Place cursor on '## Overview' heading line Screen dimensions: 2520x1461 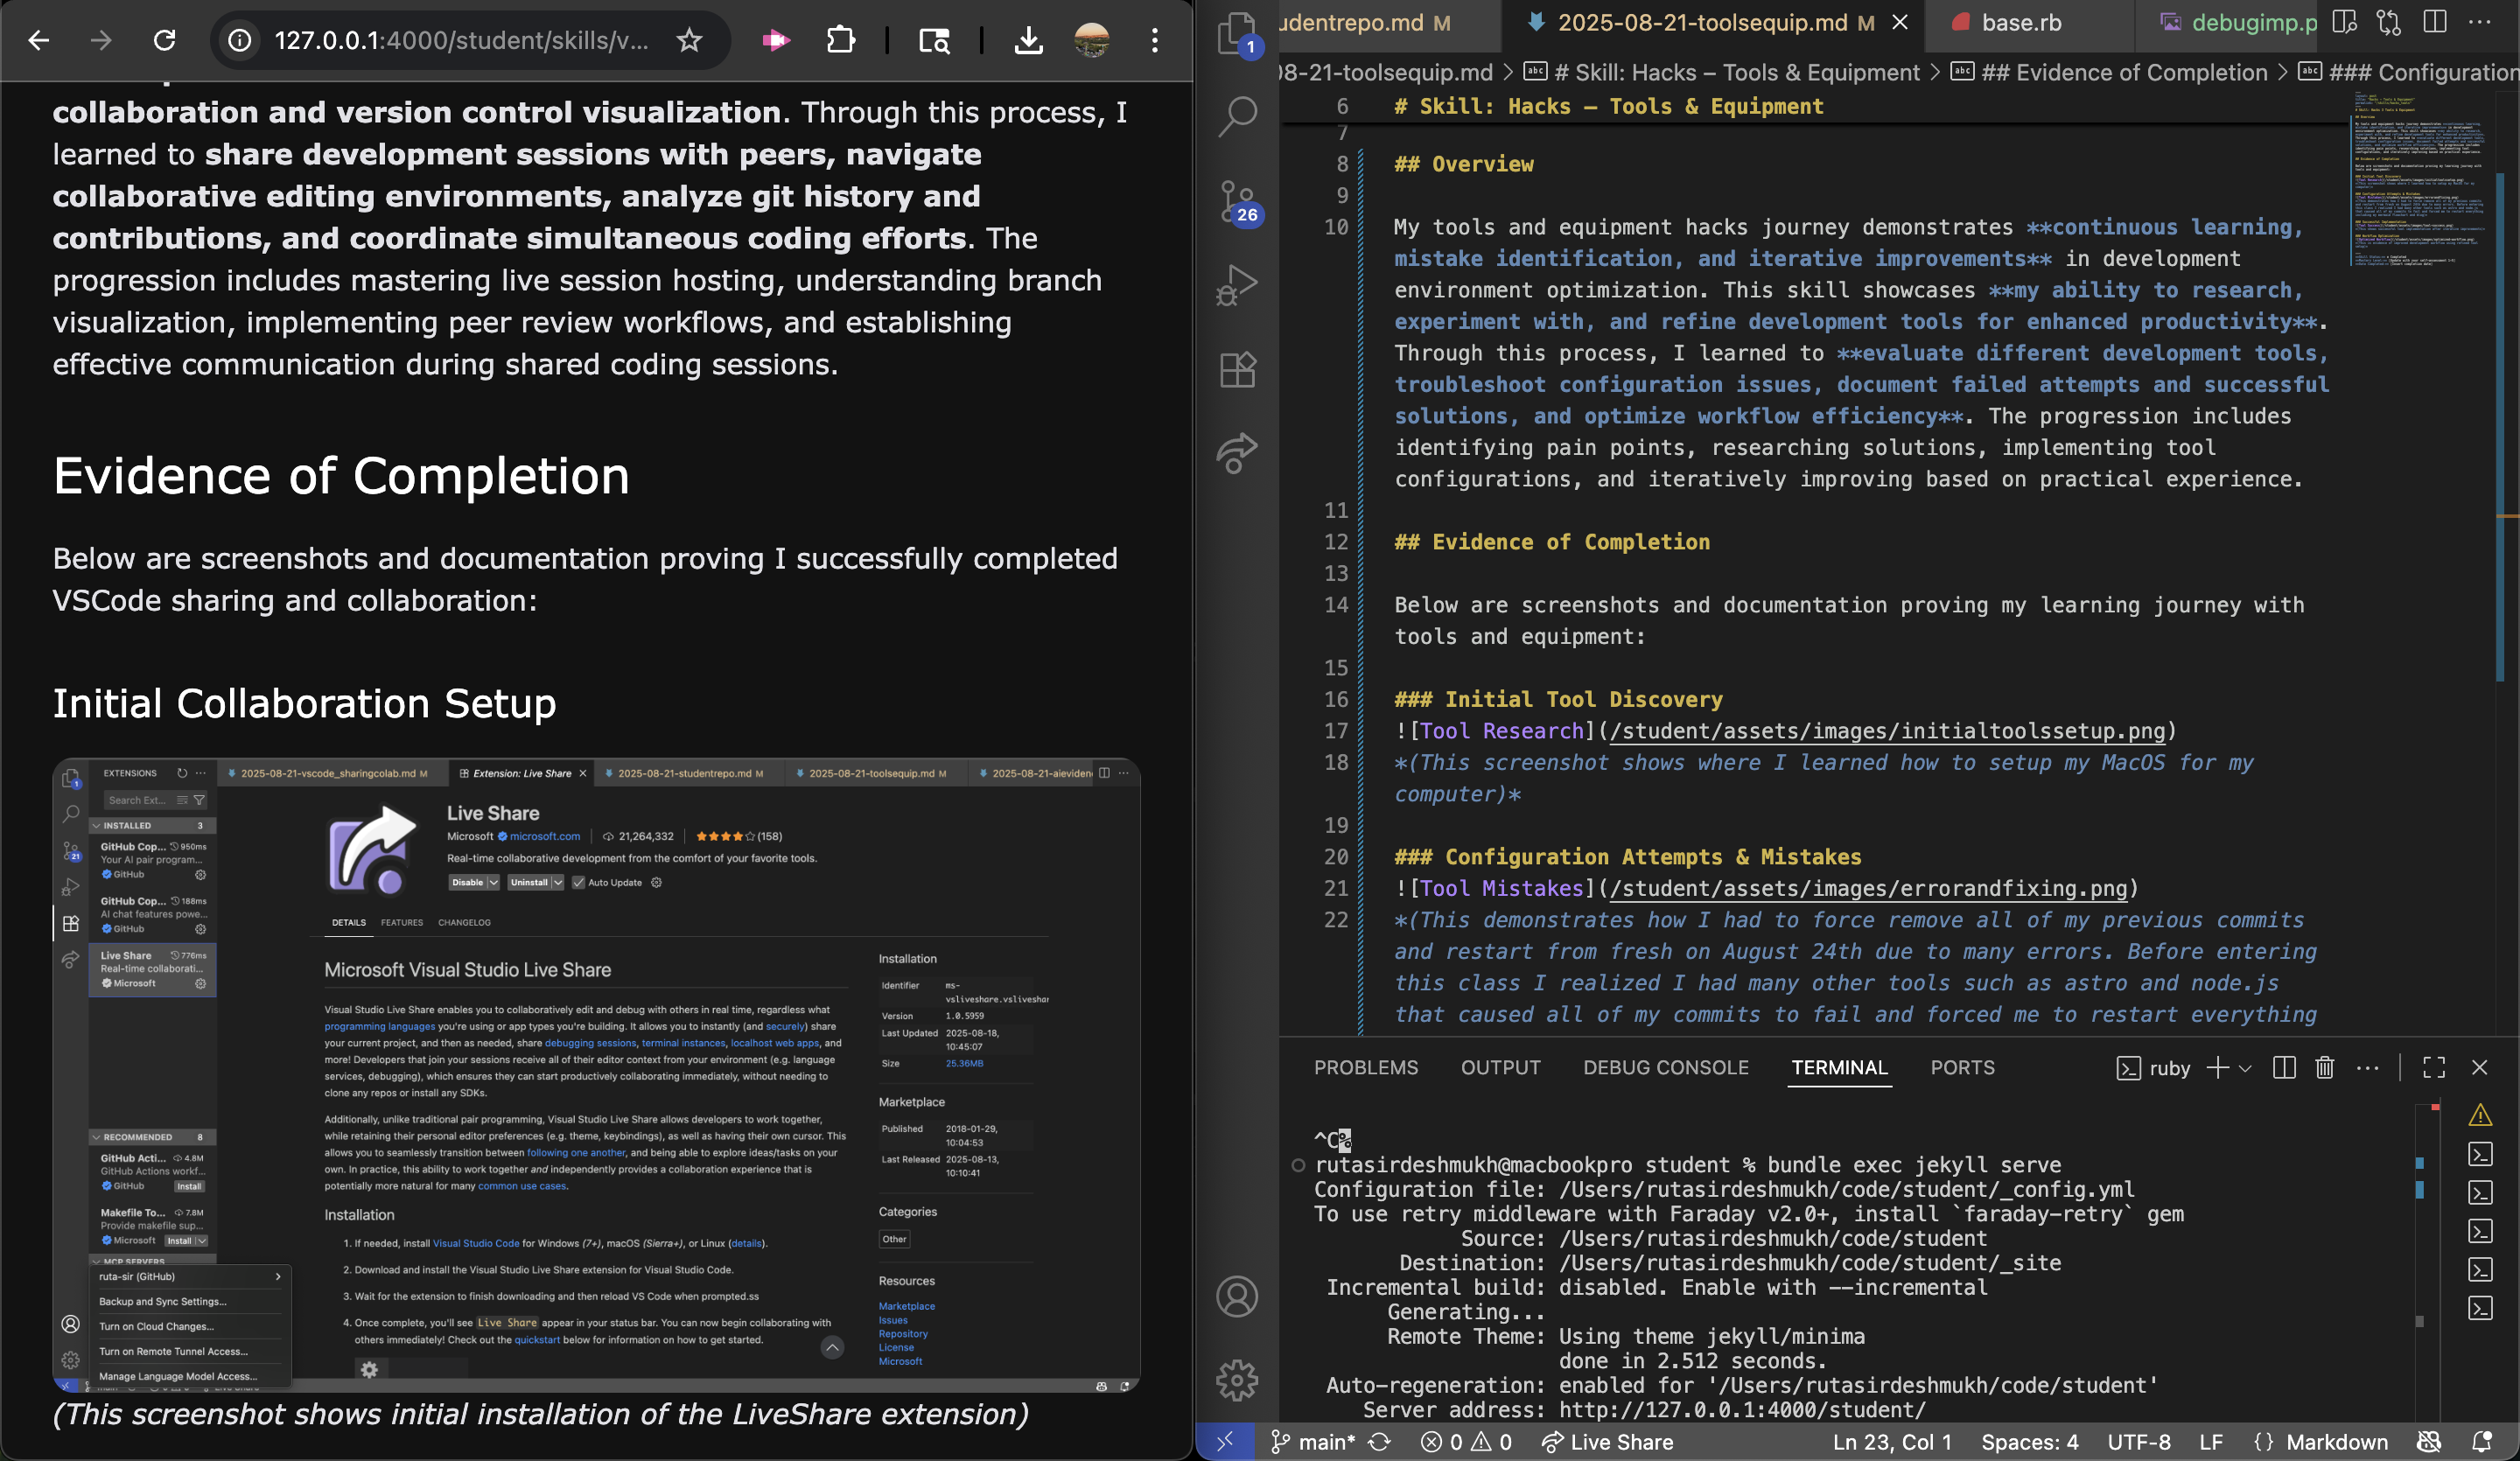[1463, 164]
